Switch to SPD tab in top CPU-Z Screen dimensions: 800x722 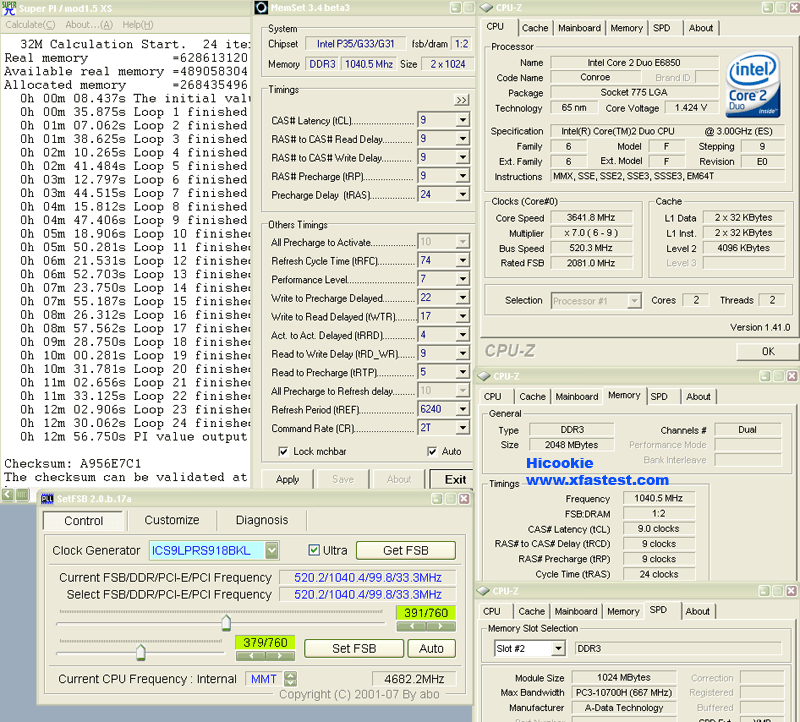(x=661, y=28)
